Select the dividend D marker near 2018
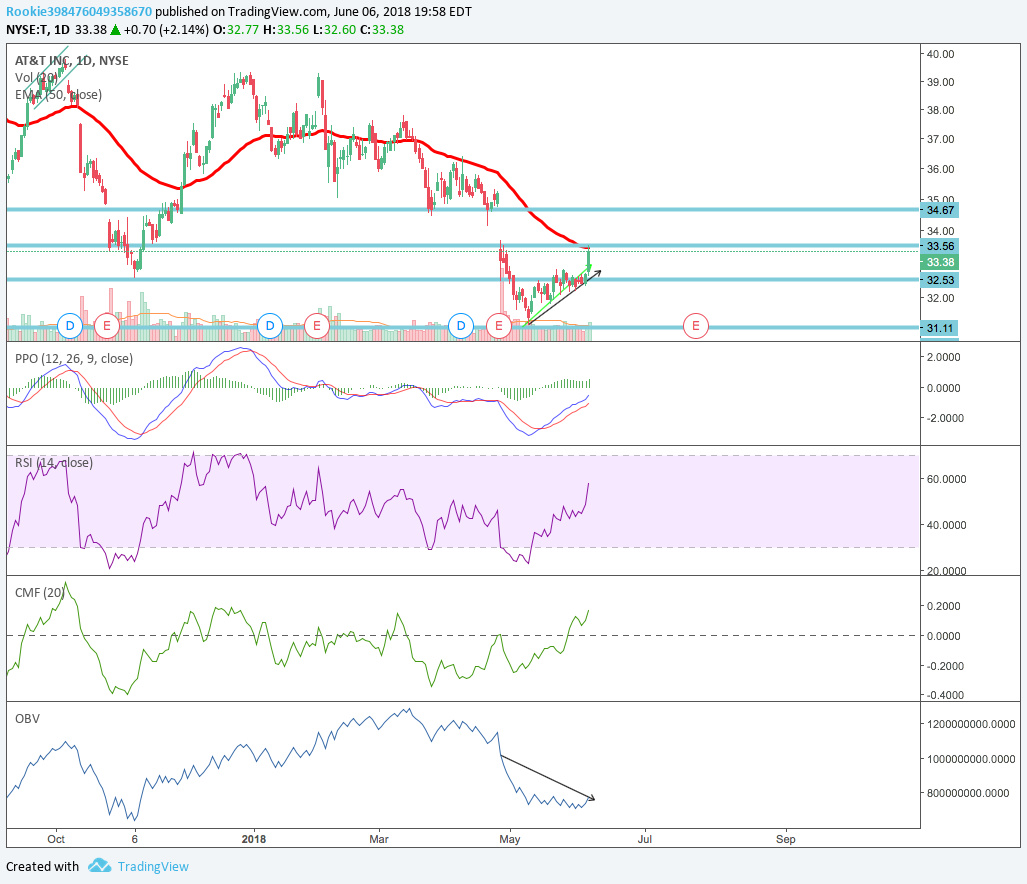 pos(270,325)
